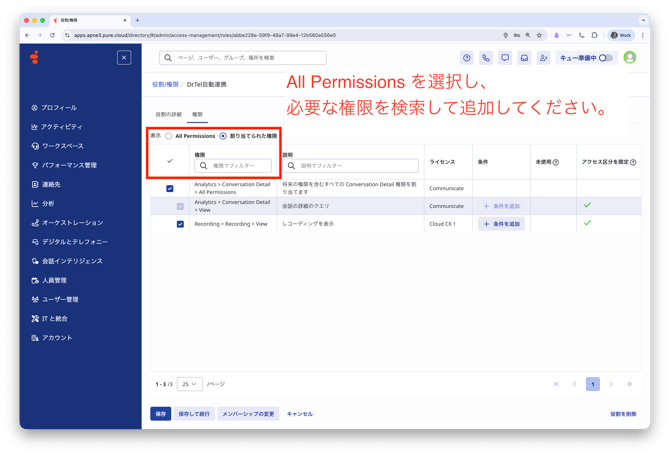The height and width of the screenshot is (455, 670).
Task: Click the デジタルとテレフォニー sidebar icon
Action: click(35, 242)
